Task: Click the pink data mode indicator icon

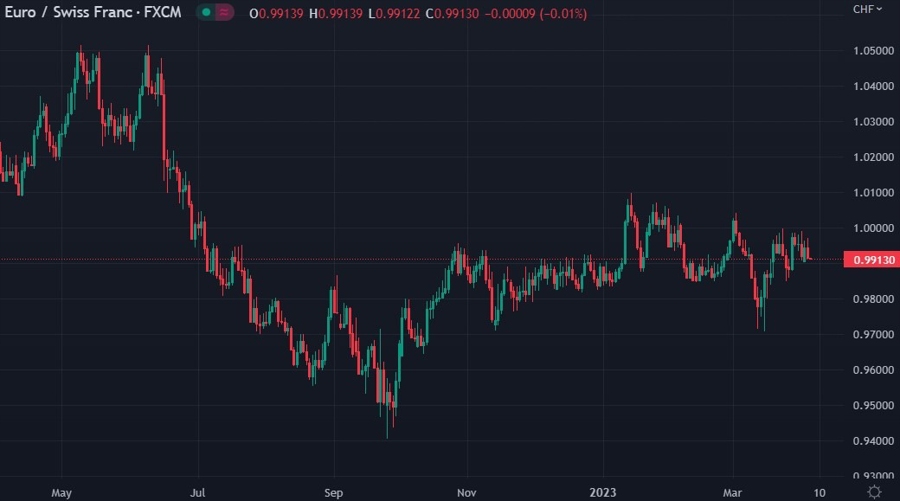Action: [x=224, y=12]
